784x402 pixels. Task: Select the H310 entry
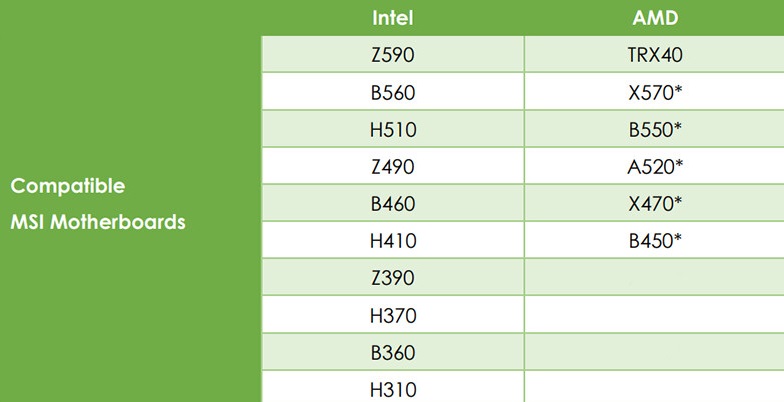click(x=393, y=387)
